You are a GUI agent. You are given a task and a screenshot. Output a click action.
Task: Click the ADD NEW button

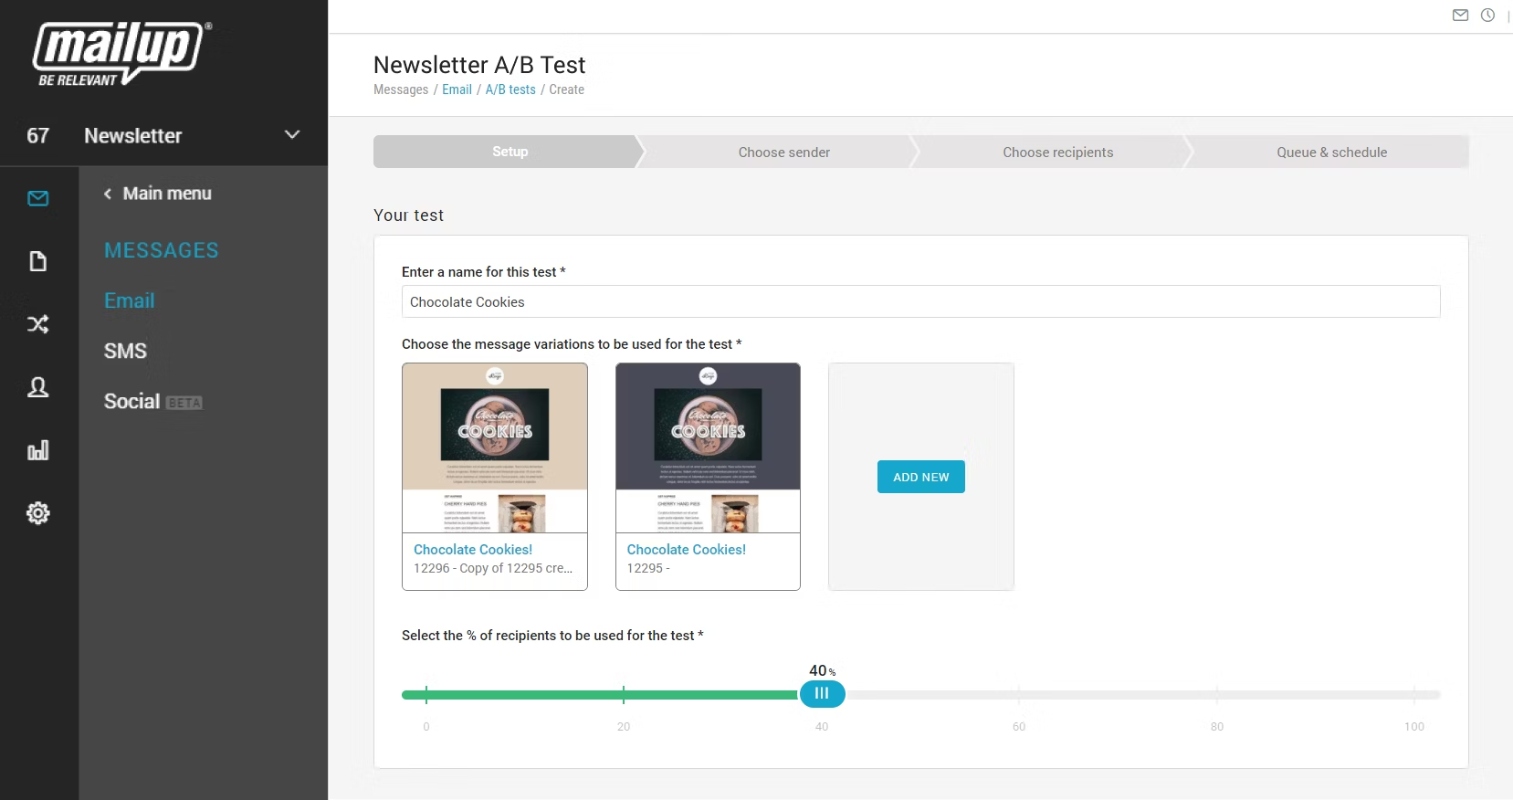921,477
